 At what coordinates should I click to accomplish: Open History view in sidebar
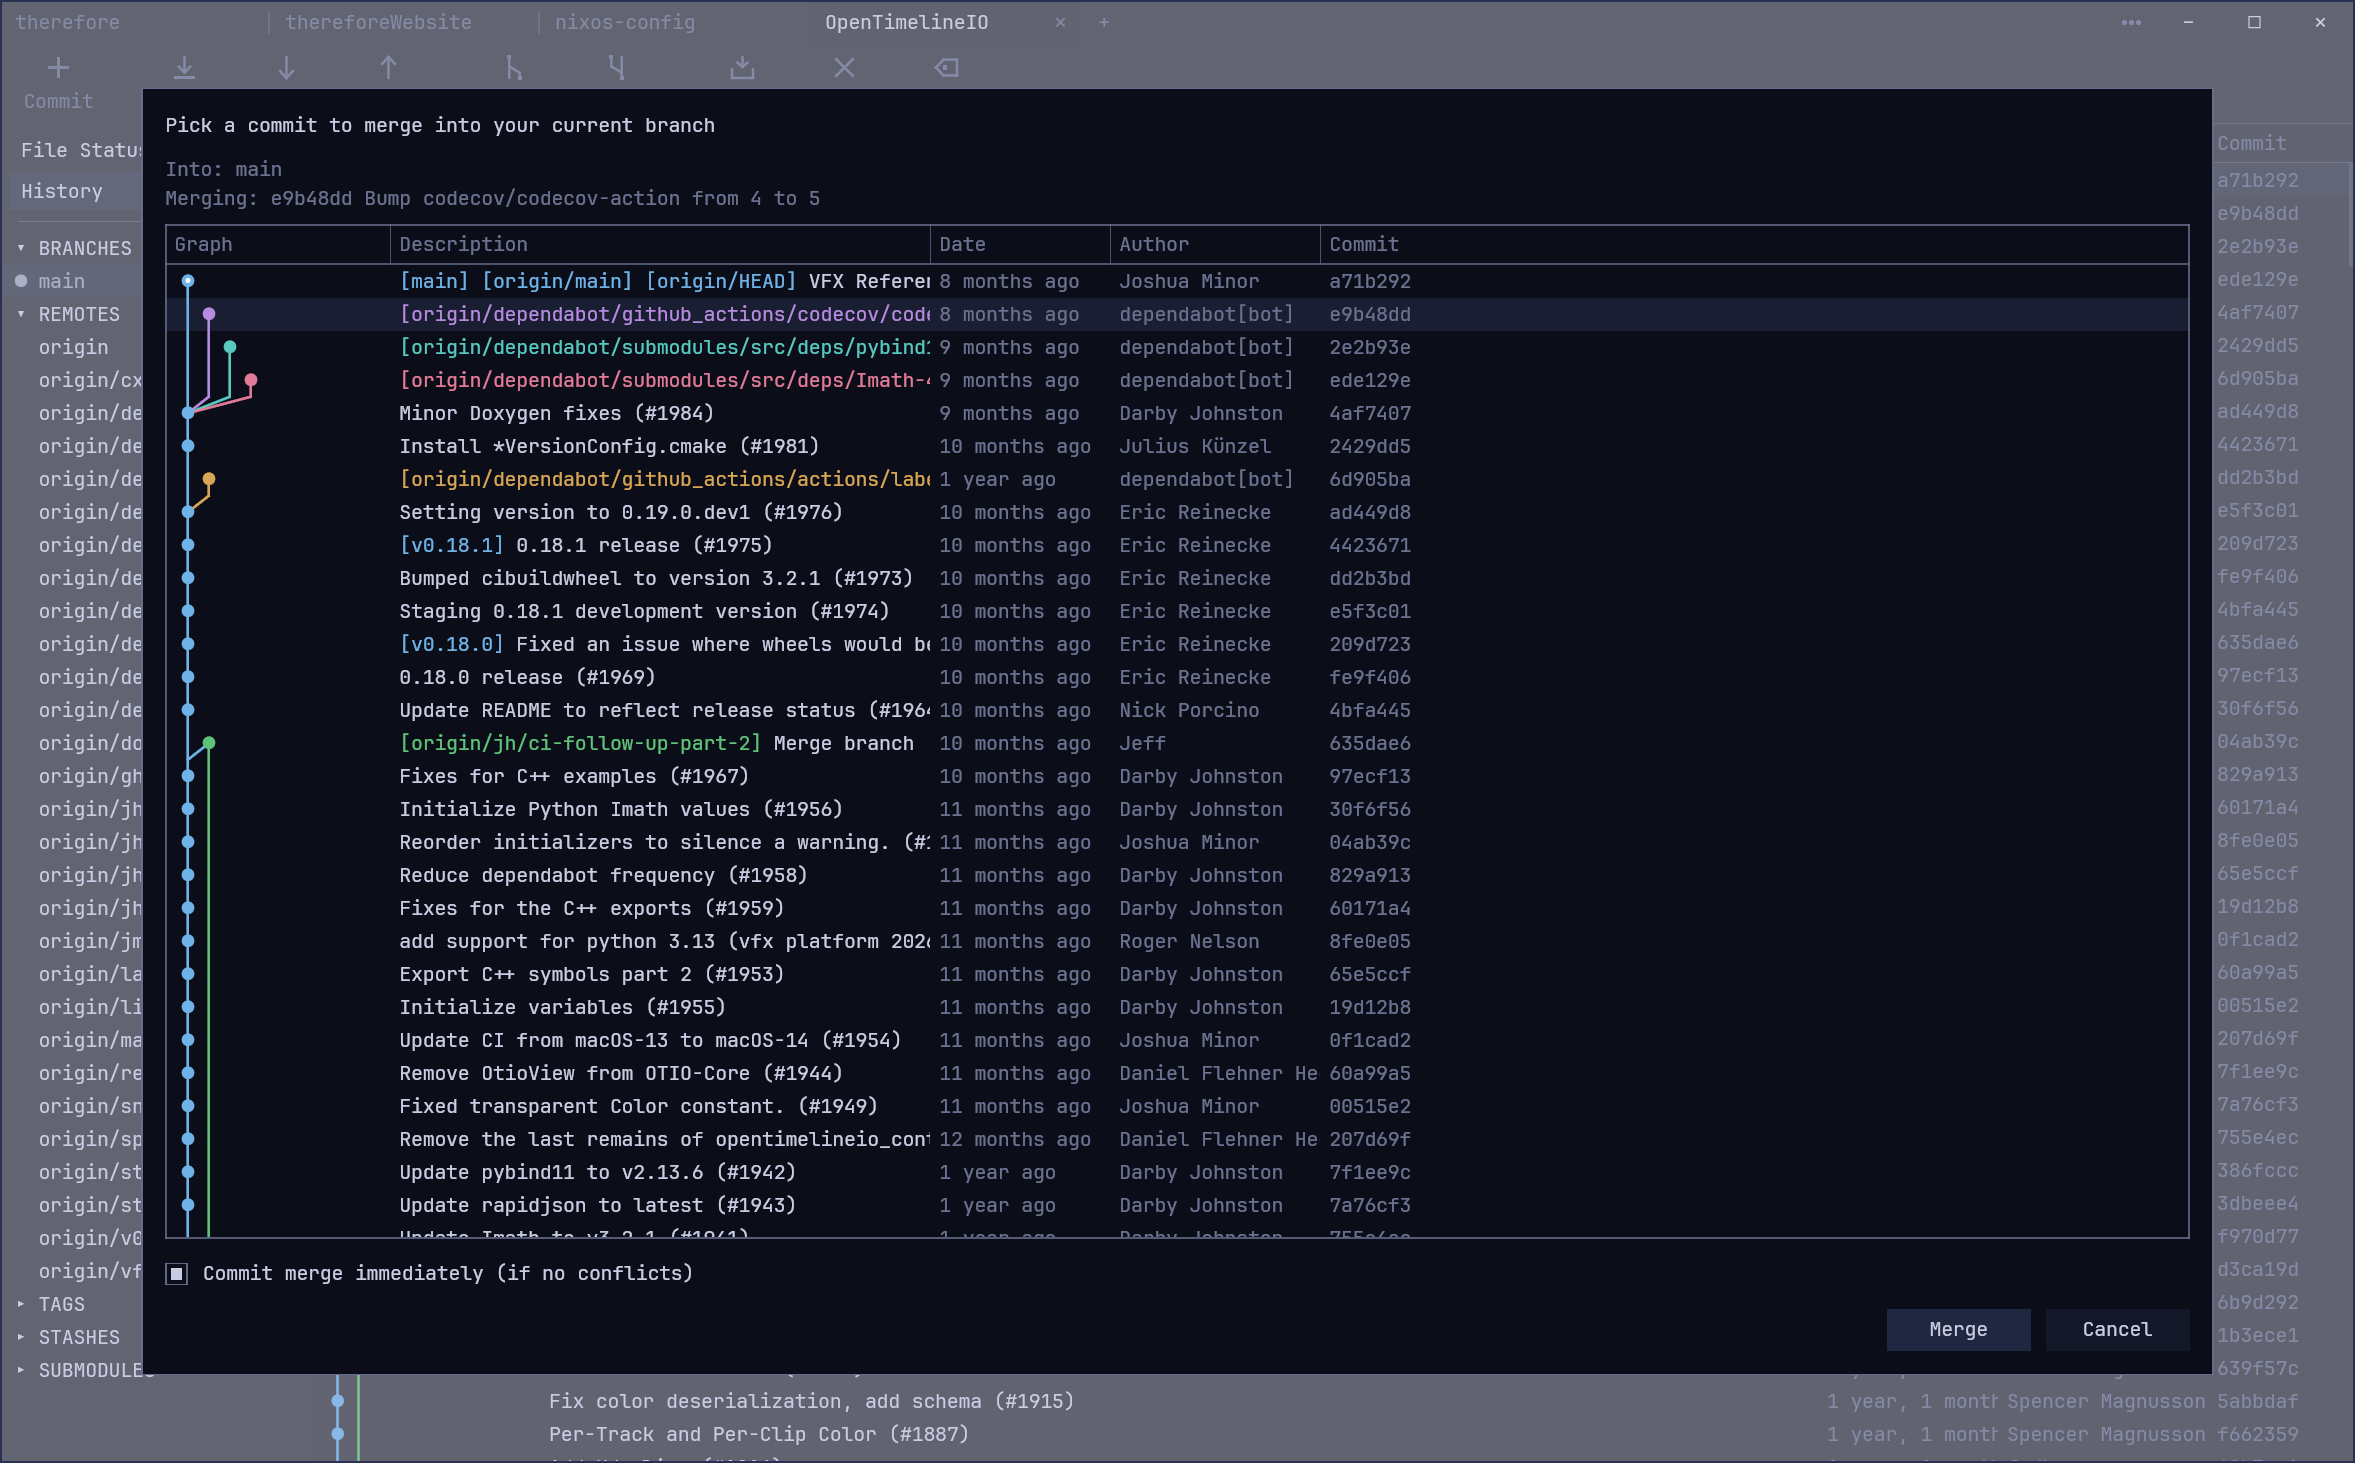pos(76,191)
